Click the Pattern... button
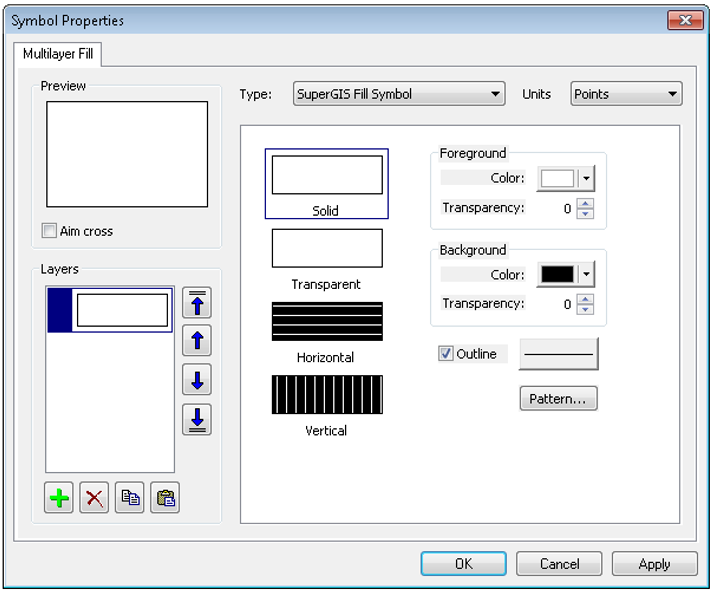 coord(558,399)
